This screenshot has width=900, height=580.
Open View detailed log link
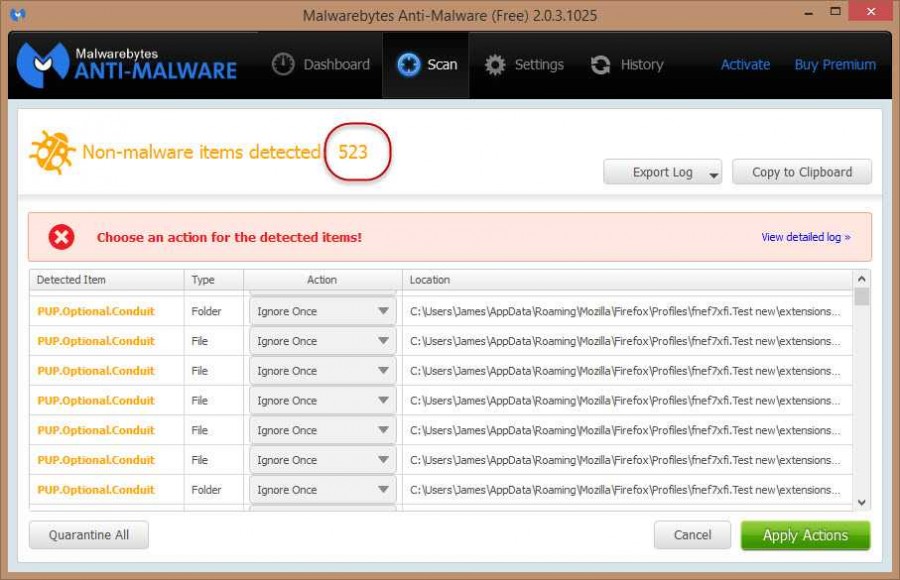[806, 237]
